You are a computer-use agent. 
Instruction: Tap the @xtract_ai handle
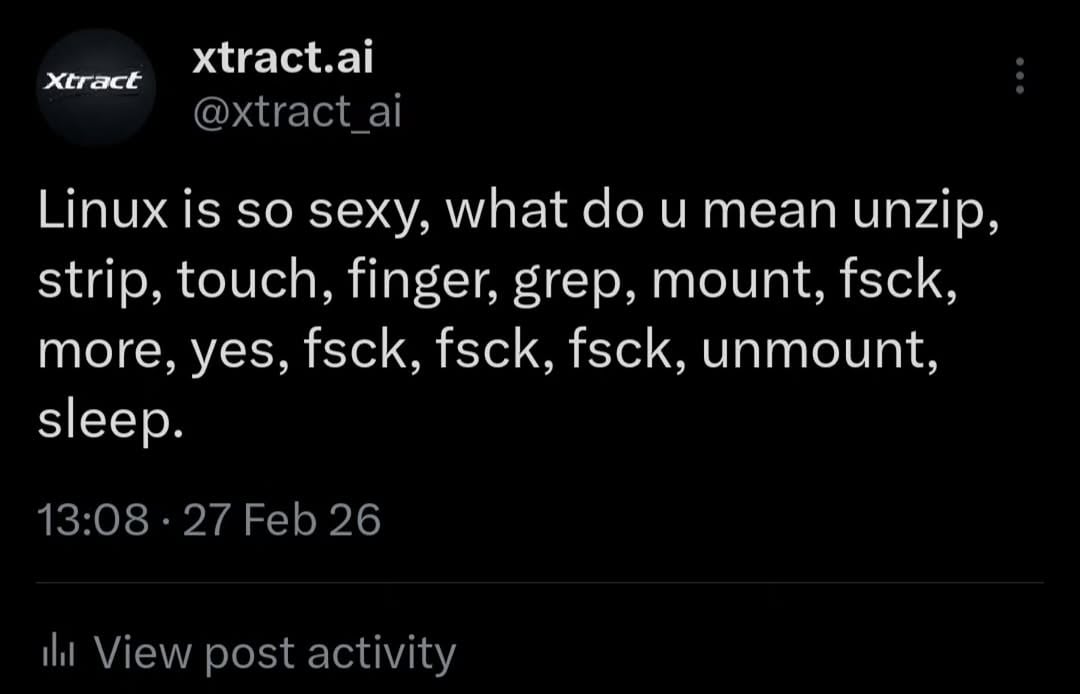(296, 113)
